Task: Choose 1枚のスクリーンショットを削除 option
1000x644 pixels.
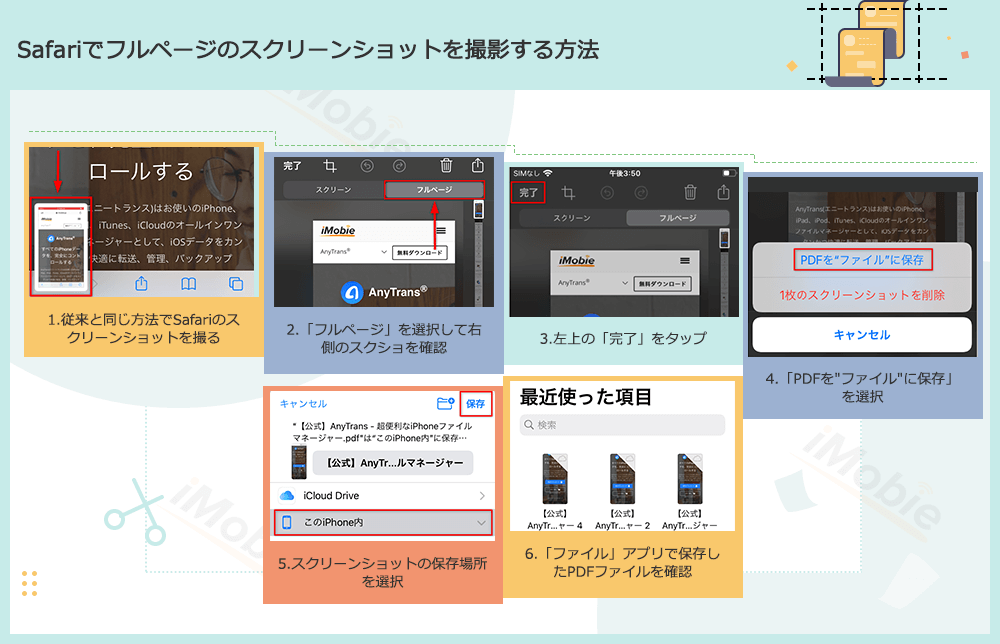Action: pos(862,295)
